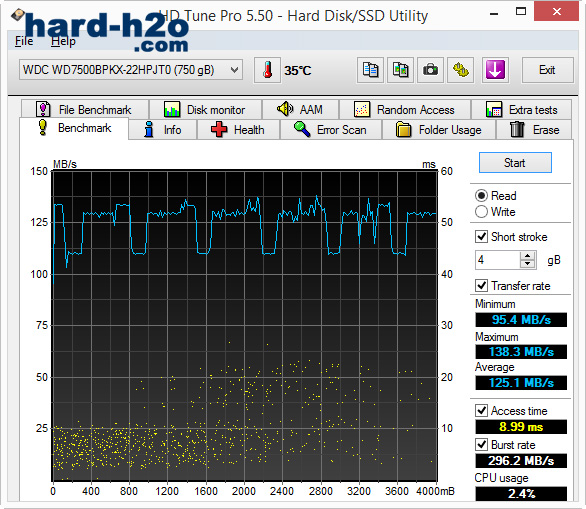
Task: Expand the WDC WD7500BPKX drive dropdown
Action: 234,70
